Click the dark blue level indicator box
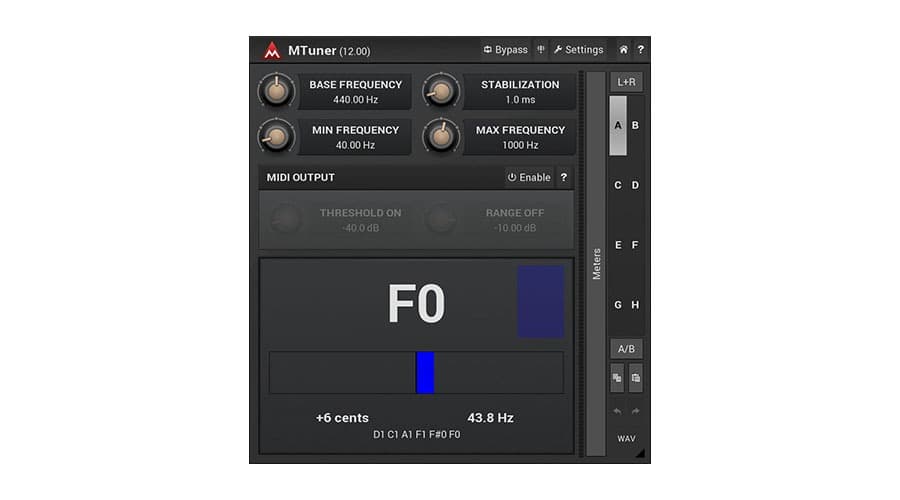 [x=541, y=301]
